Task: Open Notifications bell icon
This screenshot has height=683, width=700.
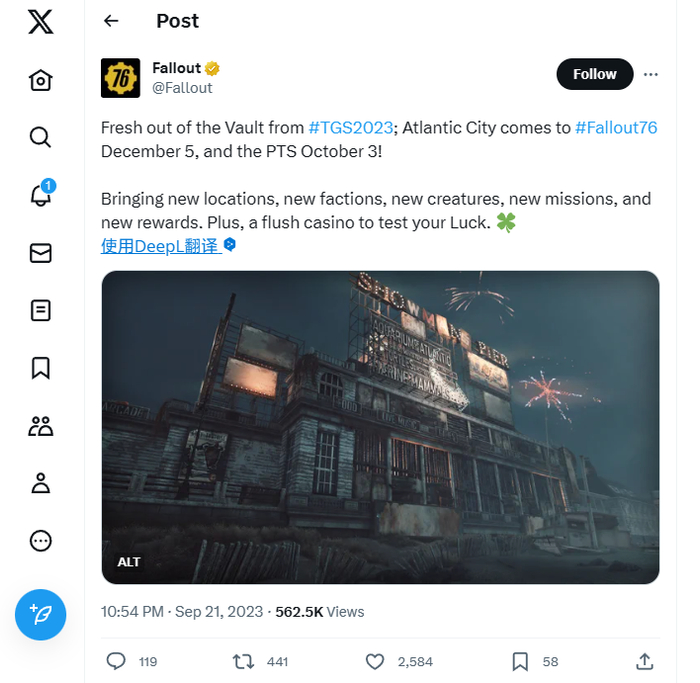Action: (x=40, y=194)
